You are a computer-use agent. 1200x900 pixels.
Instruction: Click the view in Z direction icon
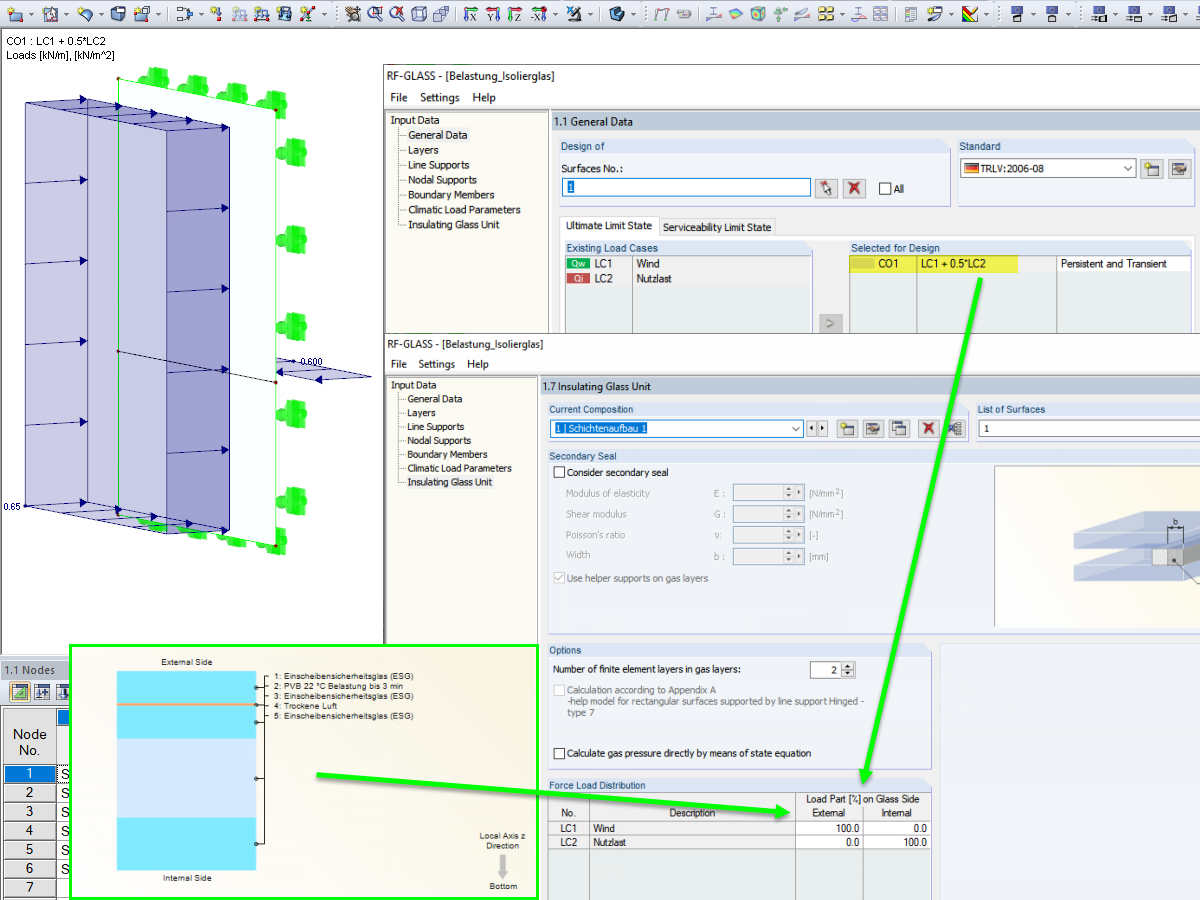point(516,14)
